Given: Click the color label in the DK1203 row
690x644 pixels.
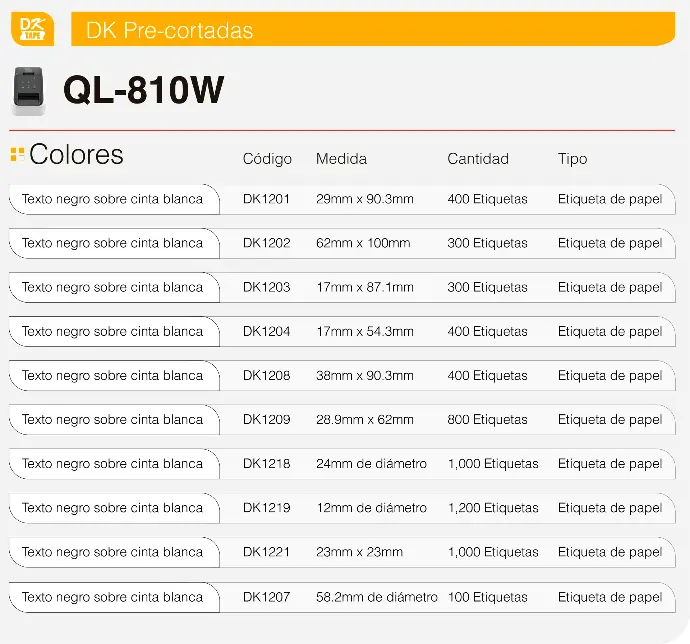Looking at the screenshot, I should point(112,287).
